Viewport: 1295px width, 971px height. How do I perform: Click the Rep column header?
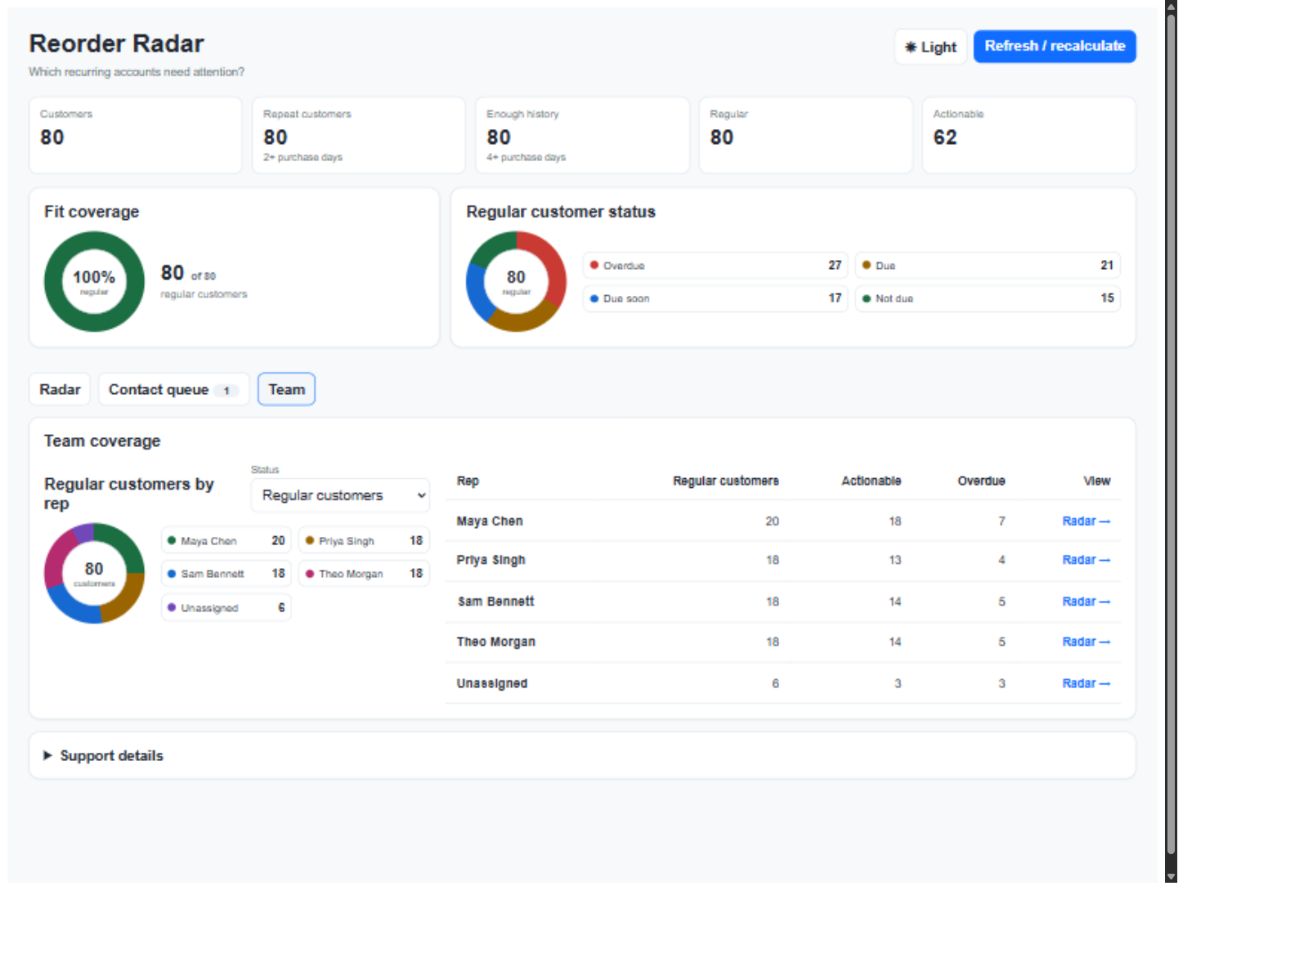coord(468,481)
